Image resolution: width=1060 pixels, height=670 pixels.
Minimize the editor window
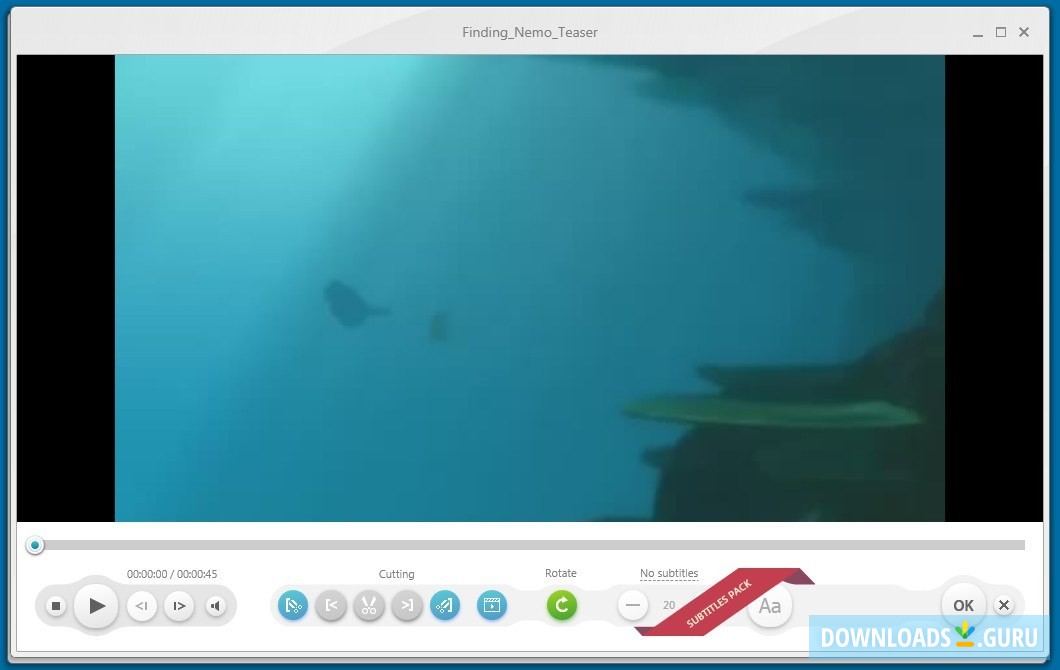click(x=978, y=33)
